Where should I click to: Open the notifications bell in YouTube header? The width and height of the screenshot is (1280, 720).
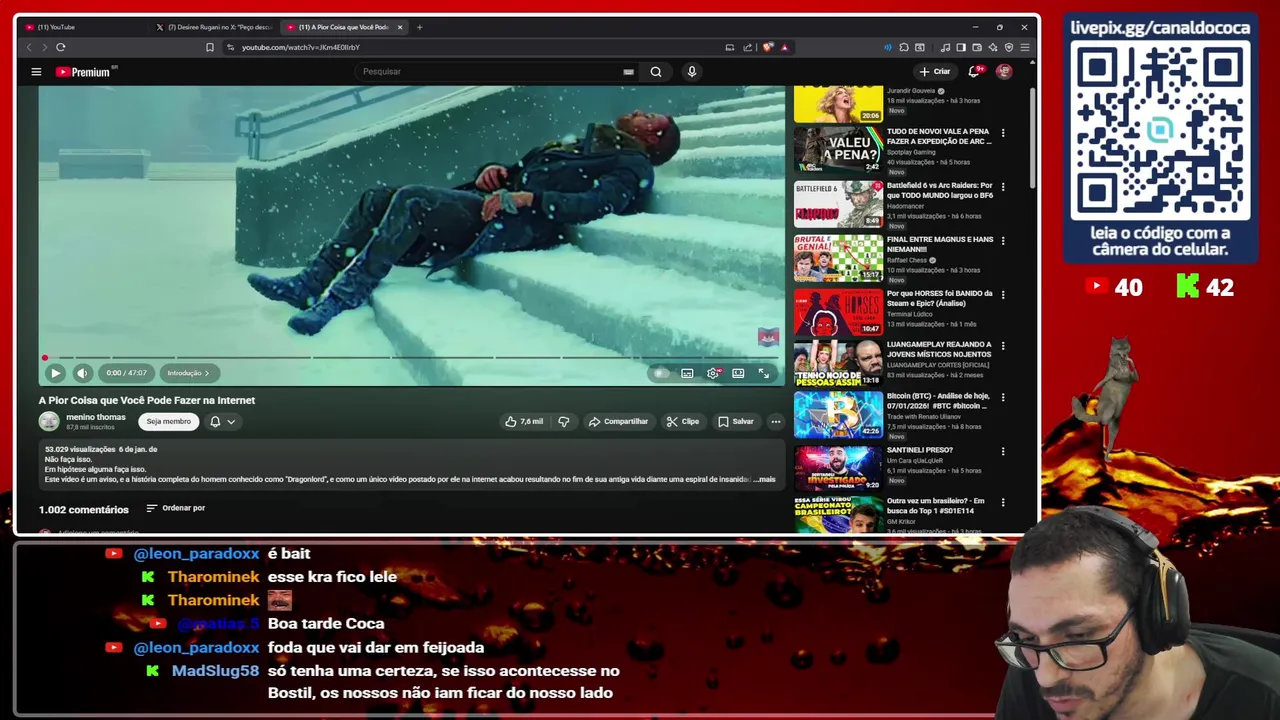tap(974, 71)
